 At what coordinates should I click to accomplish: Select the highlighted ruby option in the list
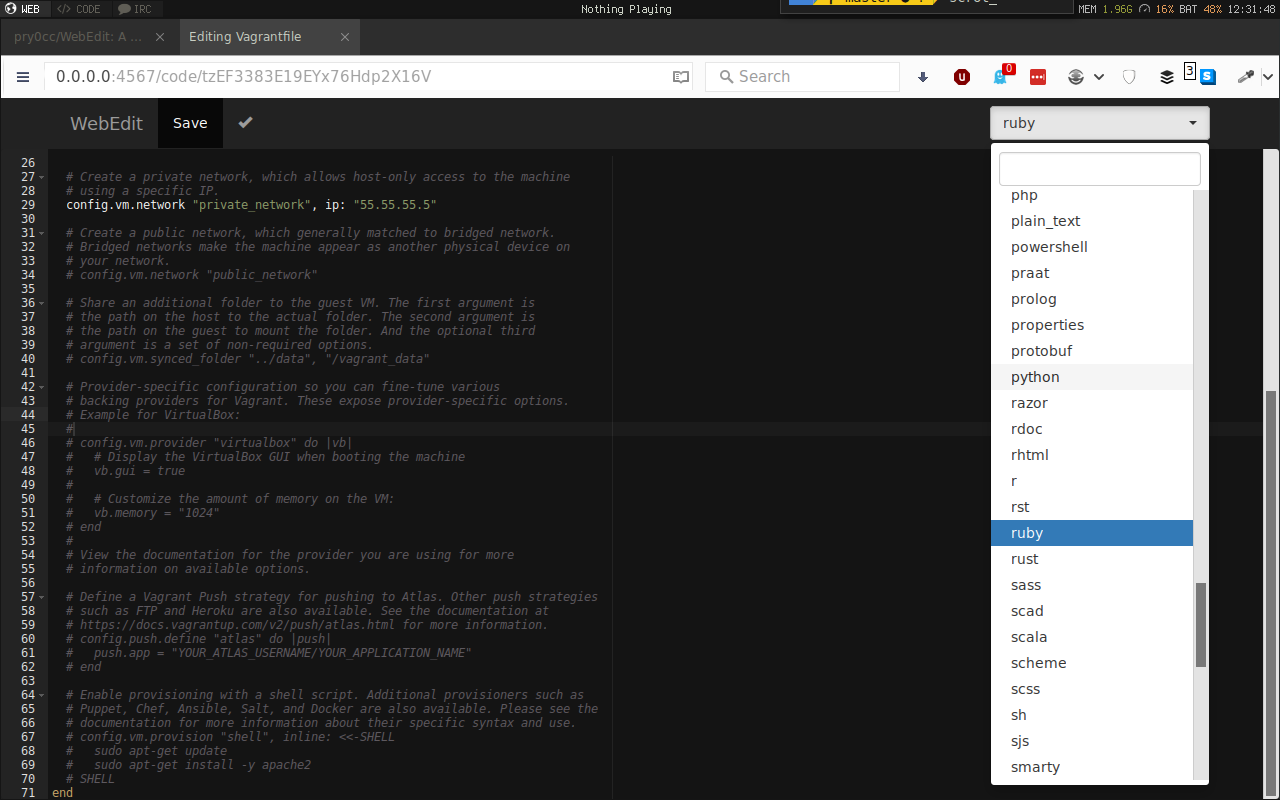coord(1092,533)
